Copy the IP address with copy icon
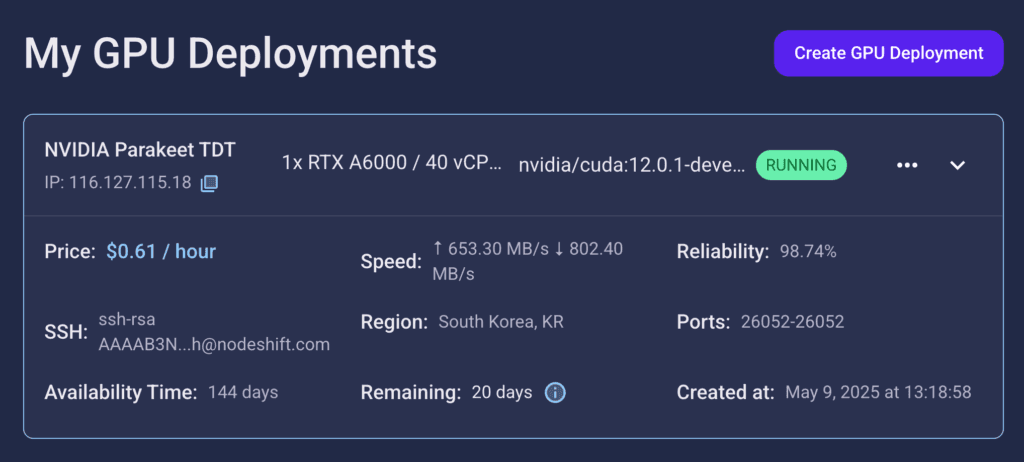1024x462 pixels. (209, 183)
